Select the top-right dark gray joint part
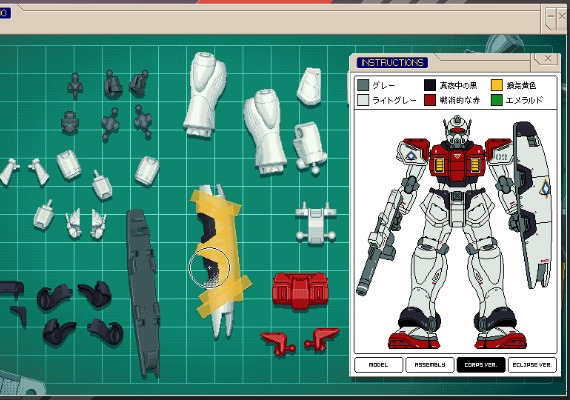 [139, 84]
